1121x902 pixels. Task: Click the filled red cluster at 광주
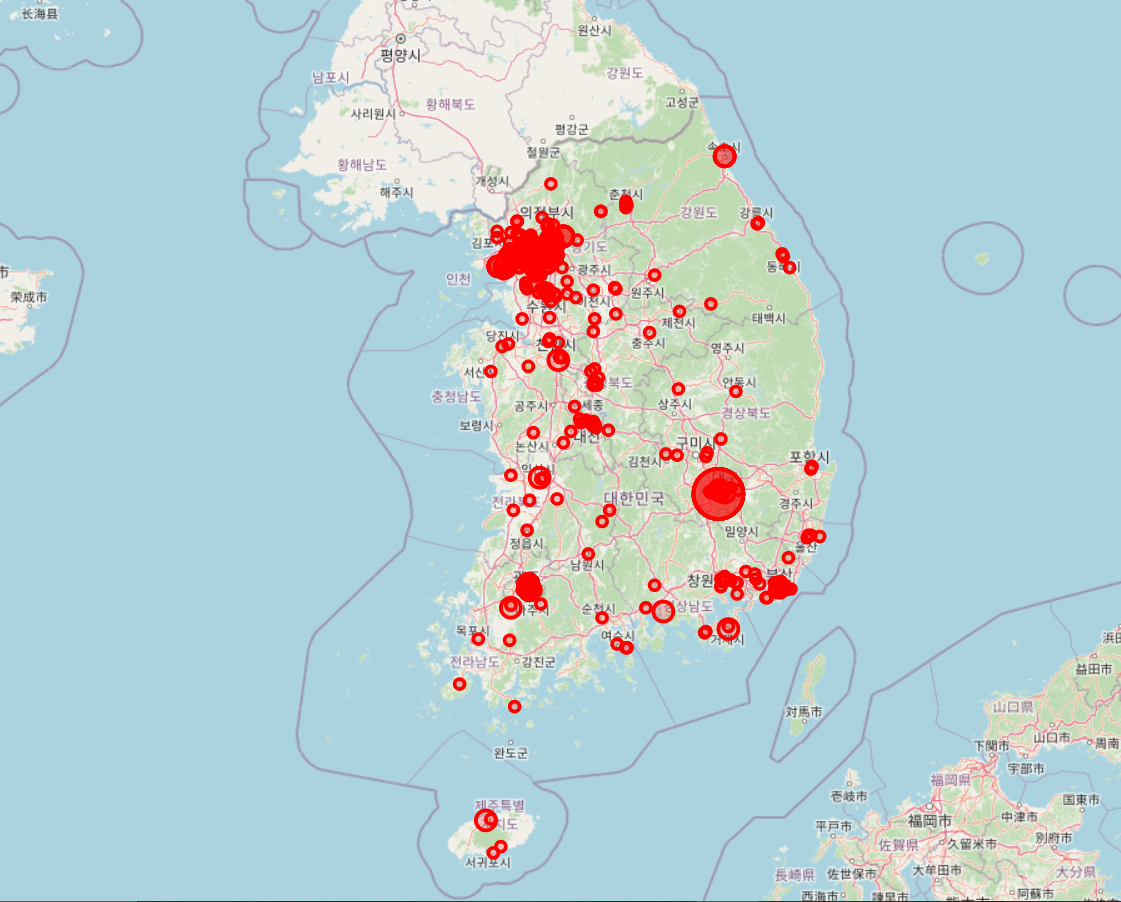click(528, 587)
